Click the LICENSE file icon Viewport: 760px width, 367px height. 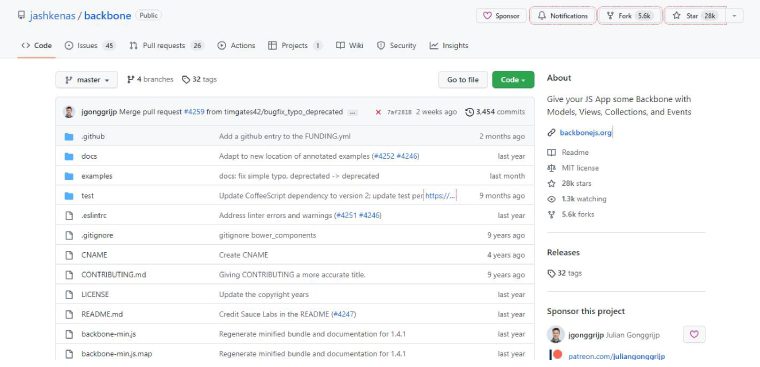pos(69,294)
